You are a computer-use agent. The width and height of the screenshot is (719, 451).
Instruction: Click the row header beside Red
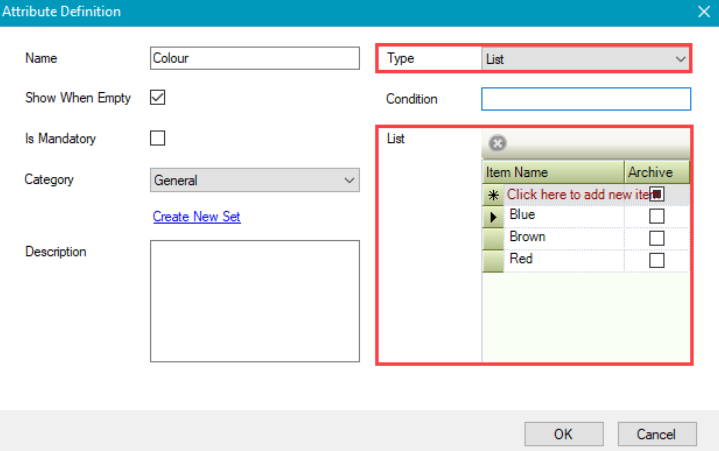[x=493, y=260]
